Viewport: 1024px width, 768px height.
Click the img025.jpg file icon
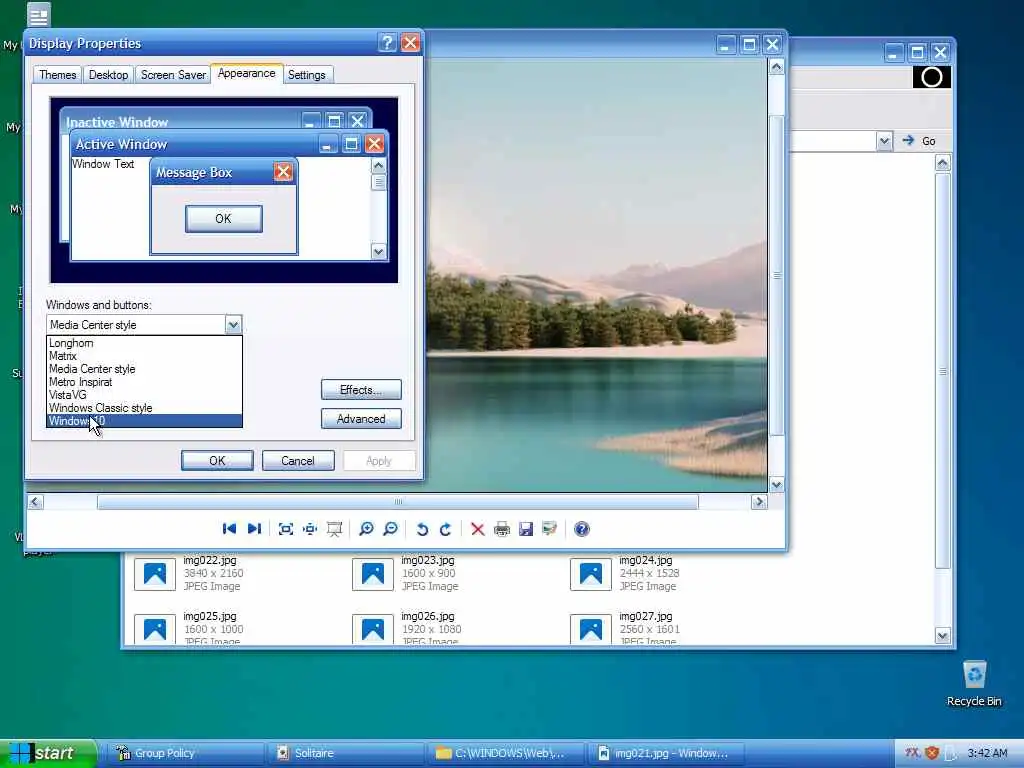click(x=155, y=630)
